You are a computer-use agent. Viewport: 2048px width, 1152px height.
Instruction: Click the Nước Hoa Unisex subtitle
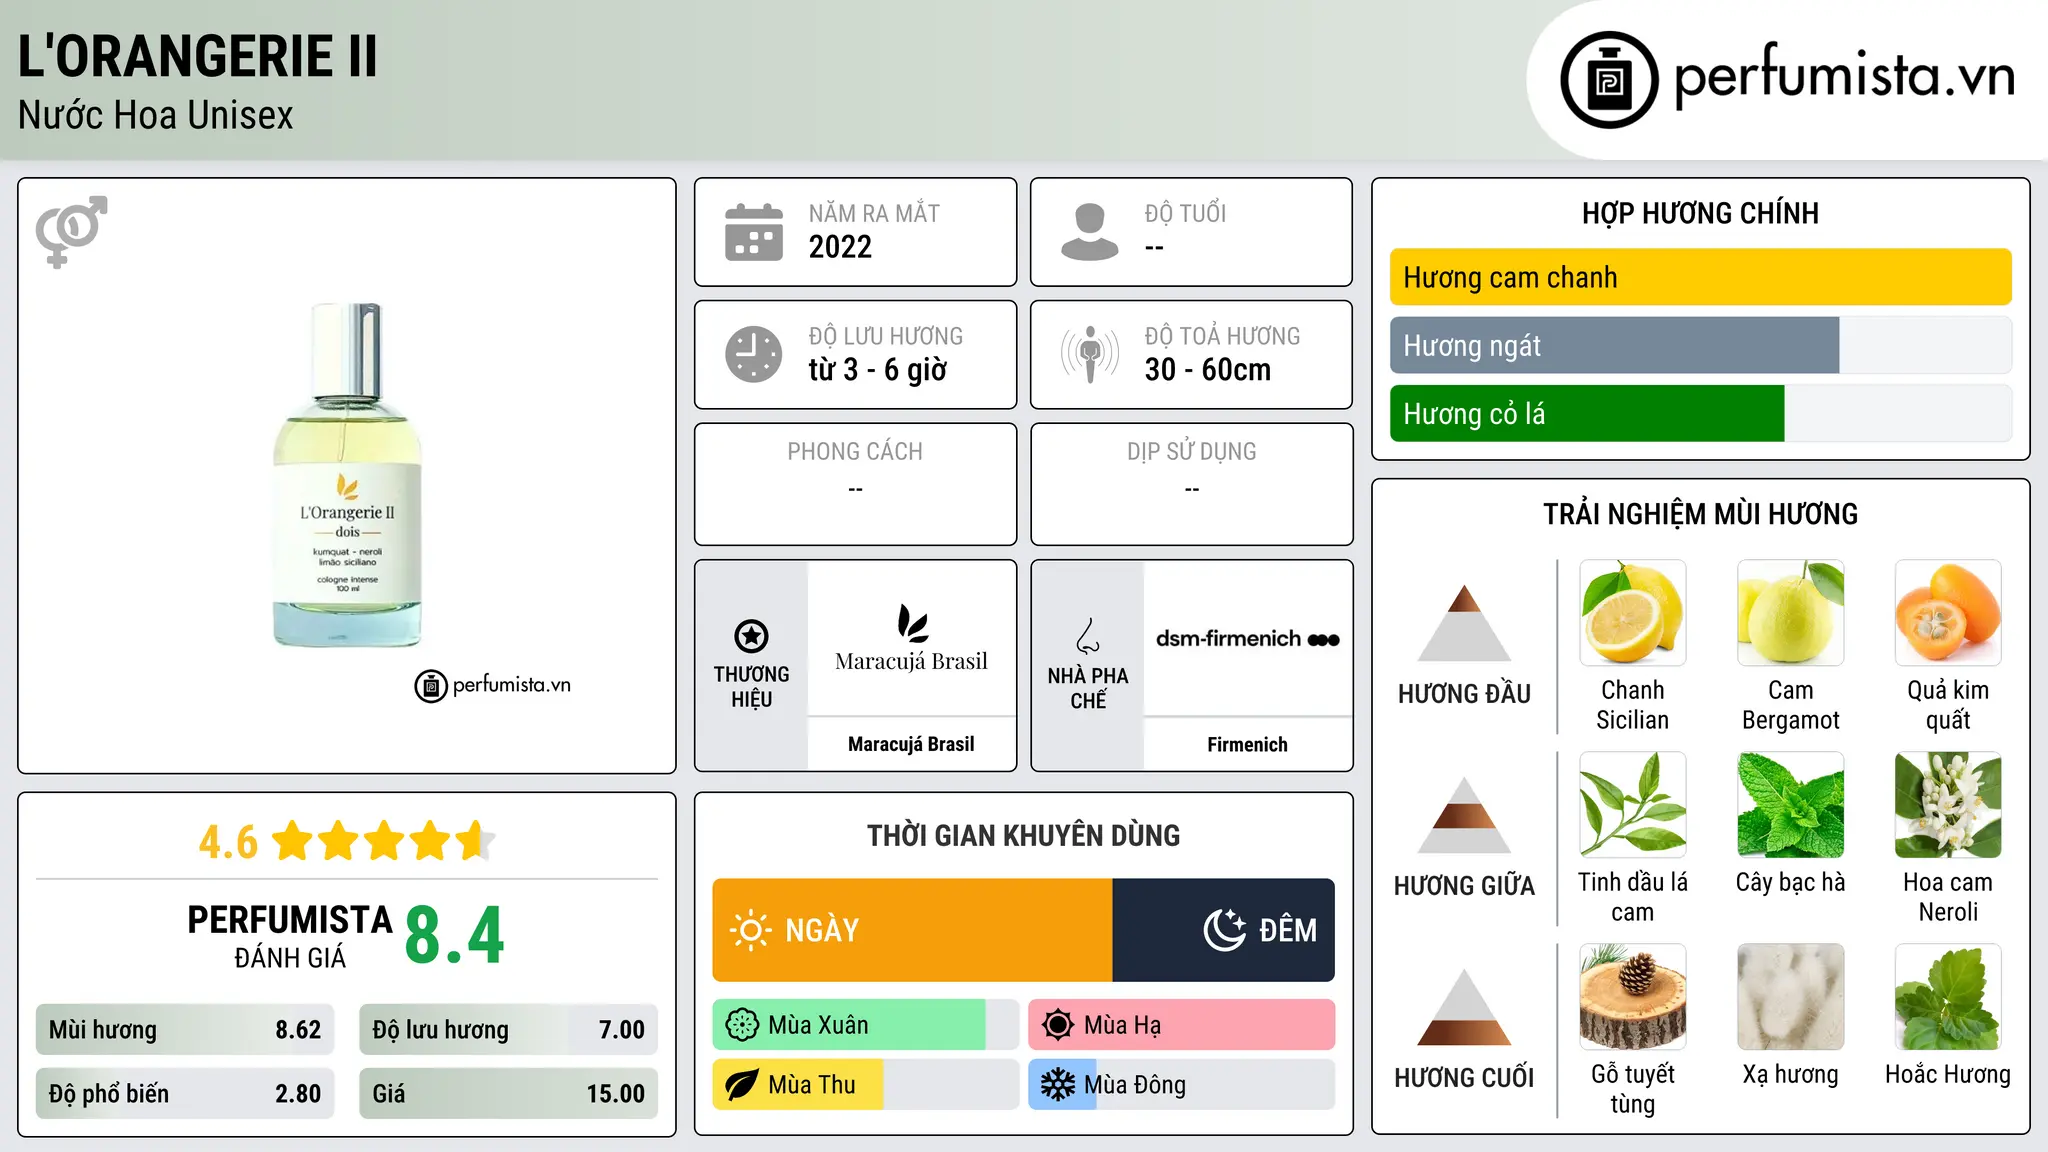click(x=156, y=116)
